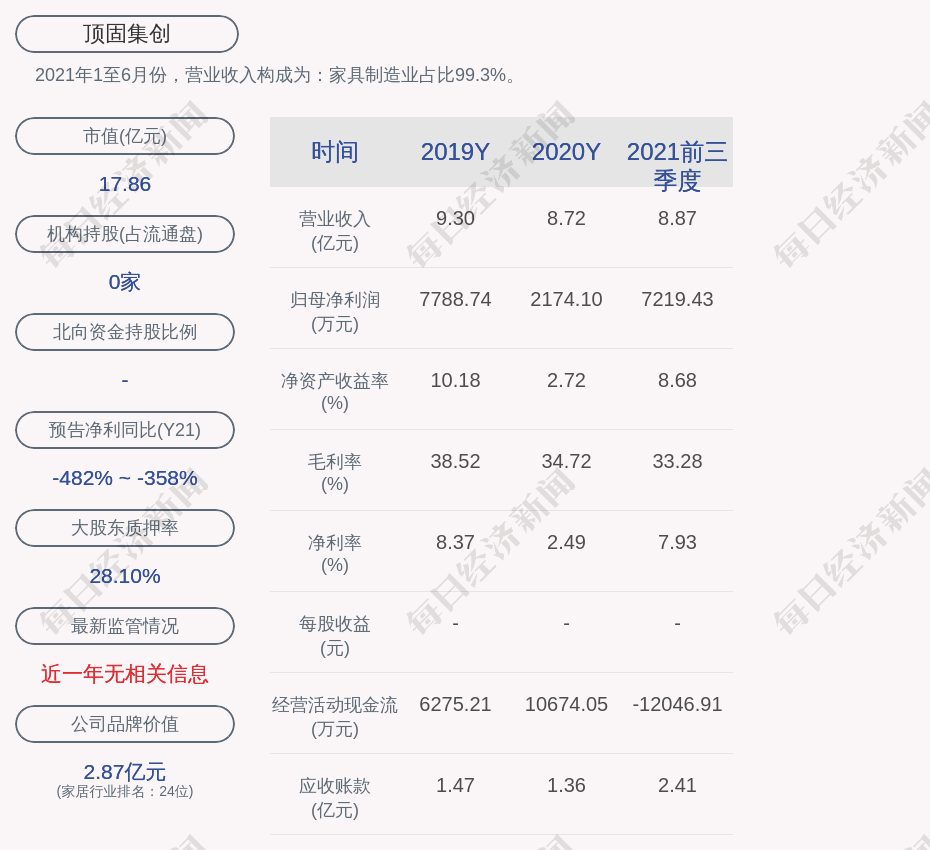Click the 公司品牌价值 label pill
This screenshot has height=850, width=930.
125,724
